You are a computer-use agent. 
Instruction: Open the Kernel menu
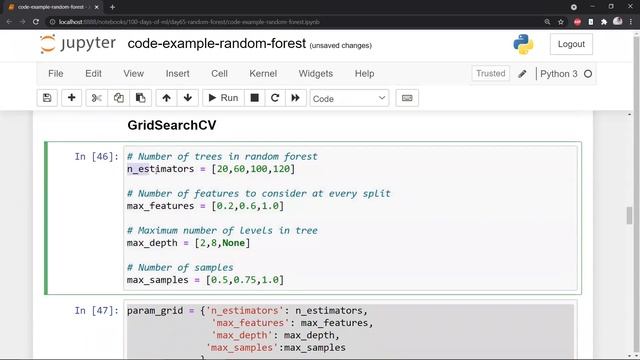(263, 73)
